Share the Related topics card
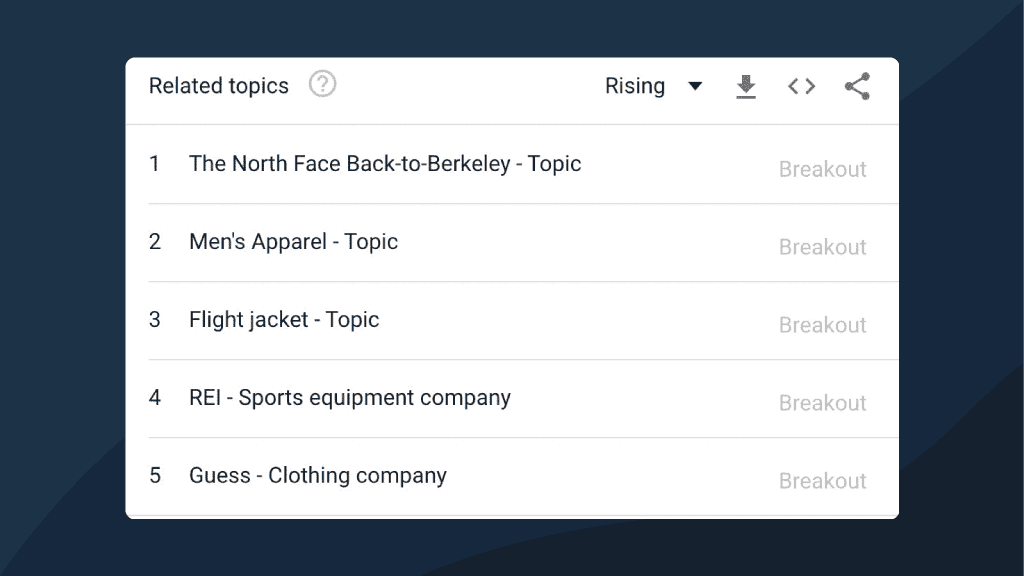The height and width of the screenshot is (576, 1024). pos(857,86)
